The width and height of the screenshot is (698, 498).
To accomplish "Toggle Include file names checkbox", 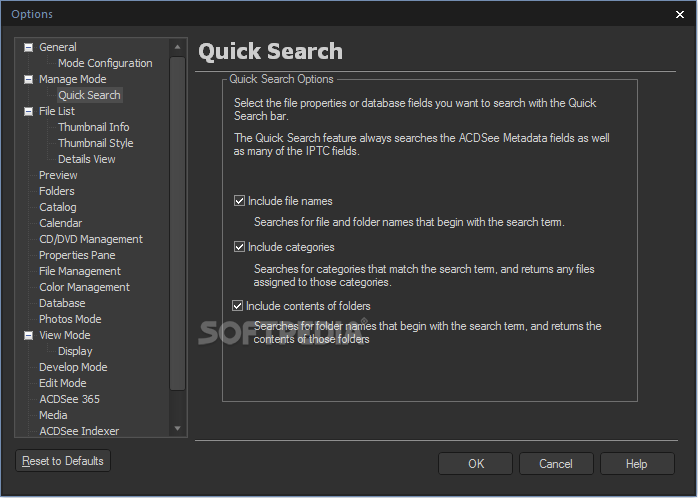I will [x=239, y=201].
